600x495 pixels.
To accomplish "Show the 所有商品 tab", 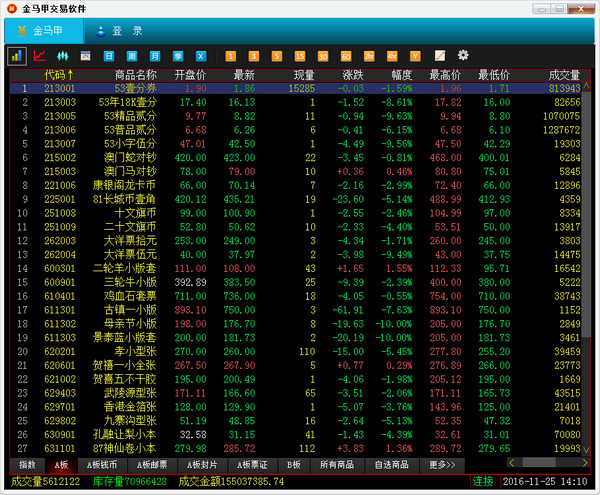I will point(337,465).
